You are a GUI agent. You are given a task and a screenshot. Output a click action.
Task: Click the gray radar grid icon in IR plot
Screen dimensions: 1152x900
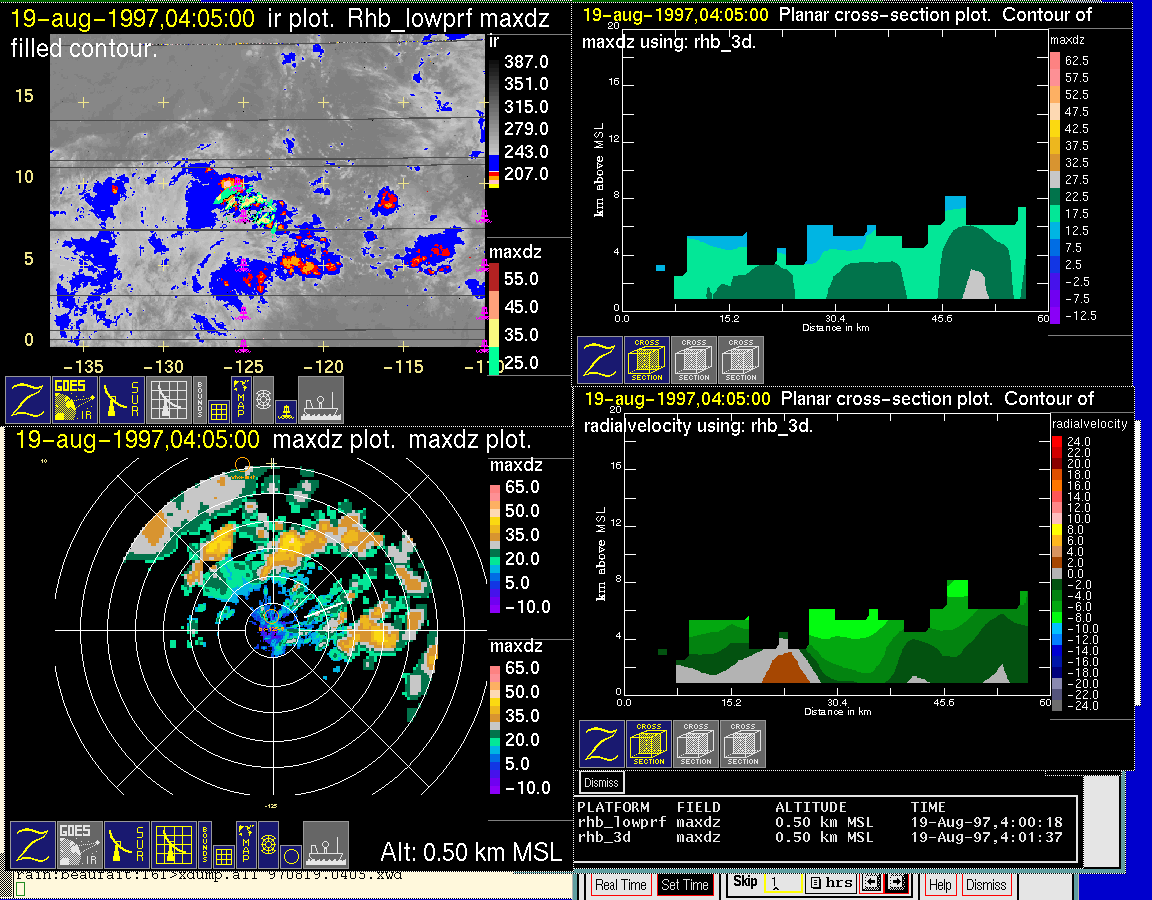coord(169,400)
